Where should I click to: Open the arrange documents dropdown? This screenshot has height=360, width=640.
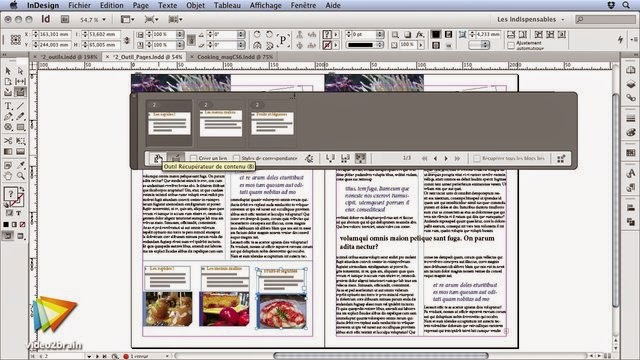tap(176, 19)
